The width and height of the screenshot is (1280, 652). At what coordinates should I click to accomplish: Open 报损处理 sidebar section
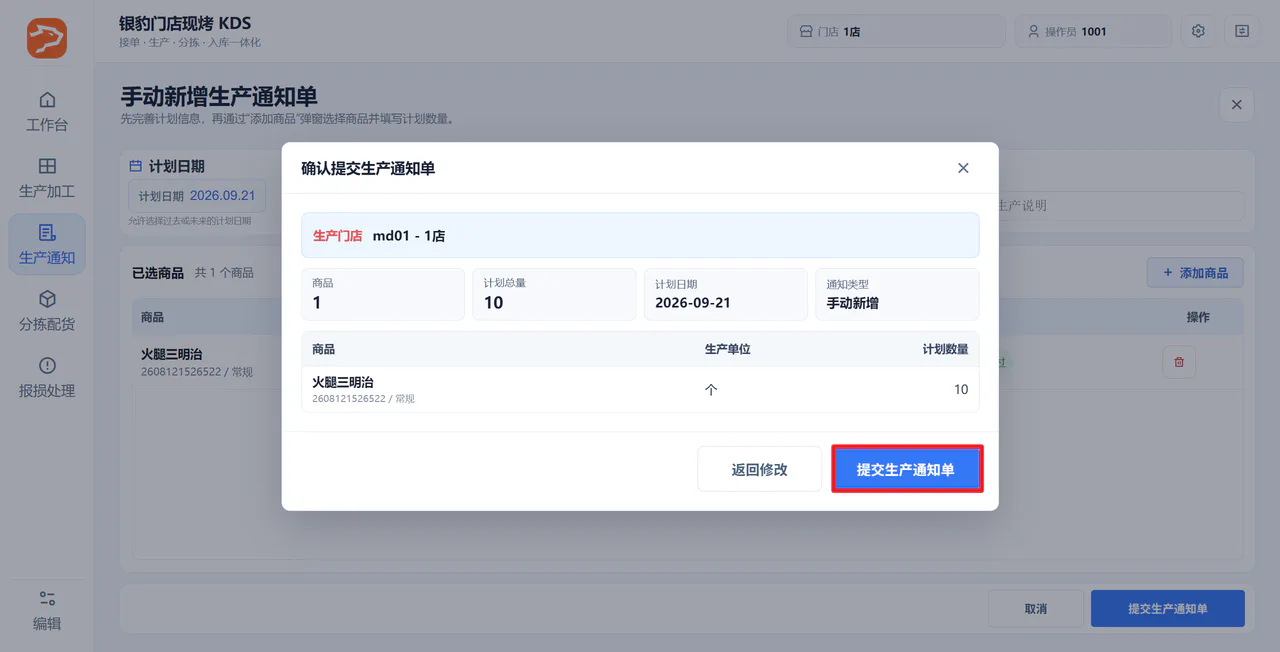47,377
